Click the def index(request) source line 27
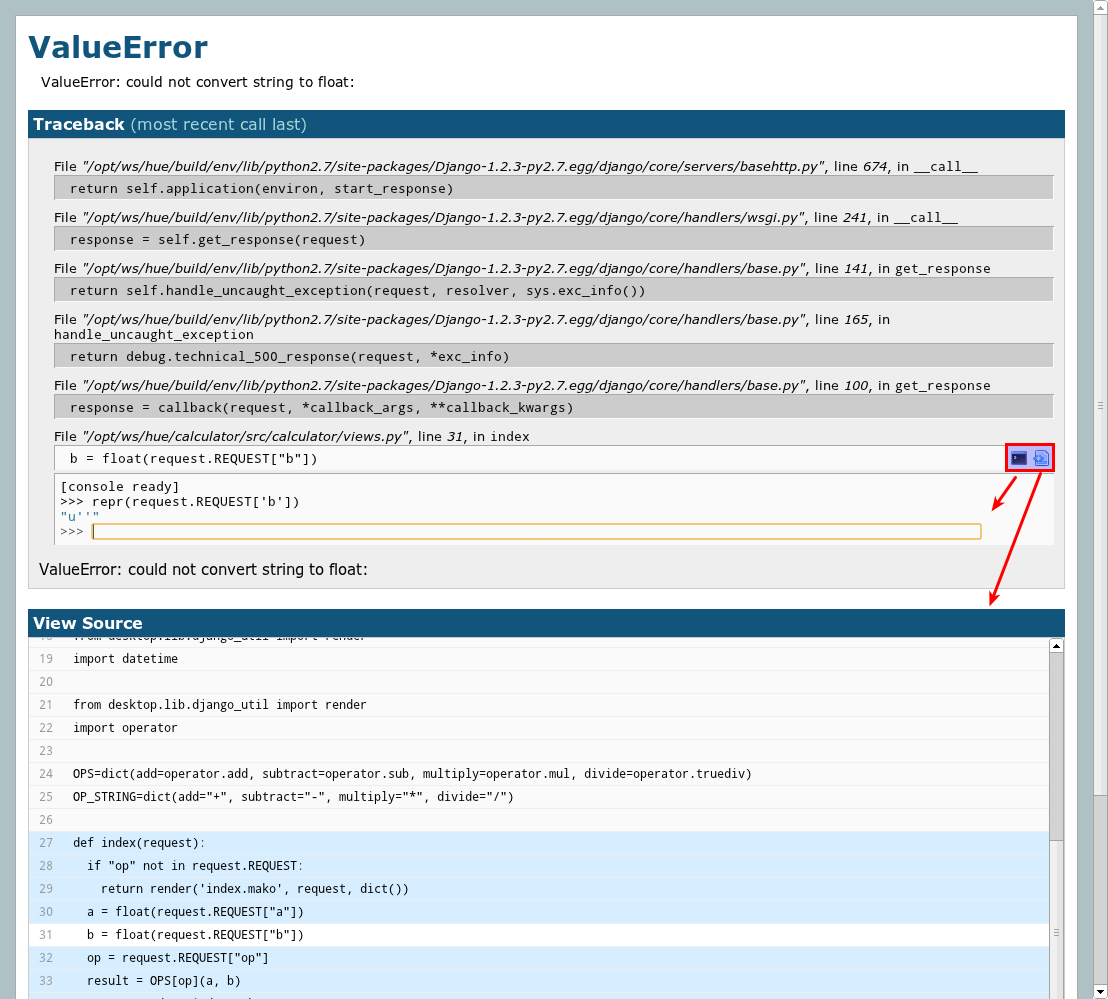Image resolution: width=1108 pixels, height=999 pixels. point(138,843)
